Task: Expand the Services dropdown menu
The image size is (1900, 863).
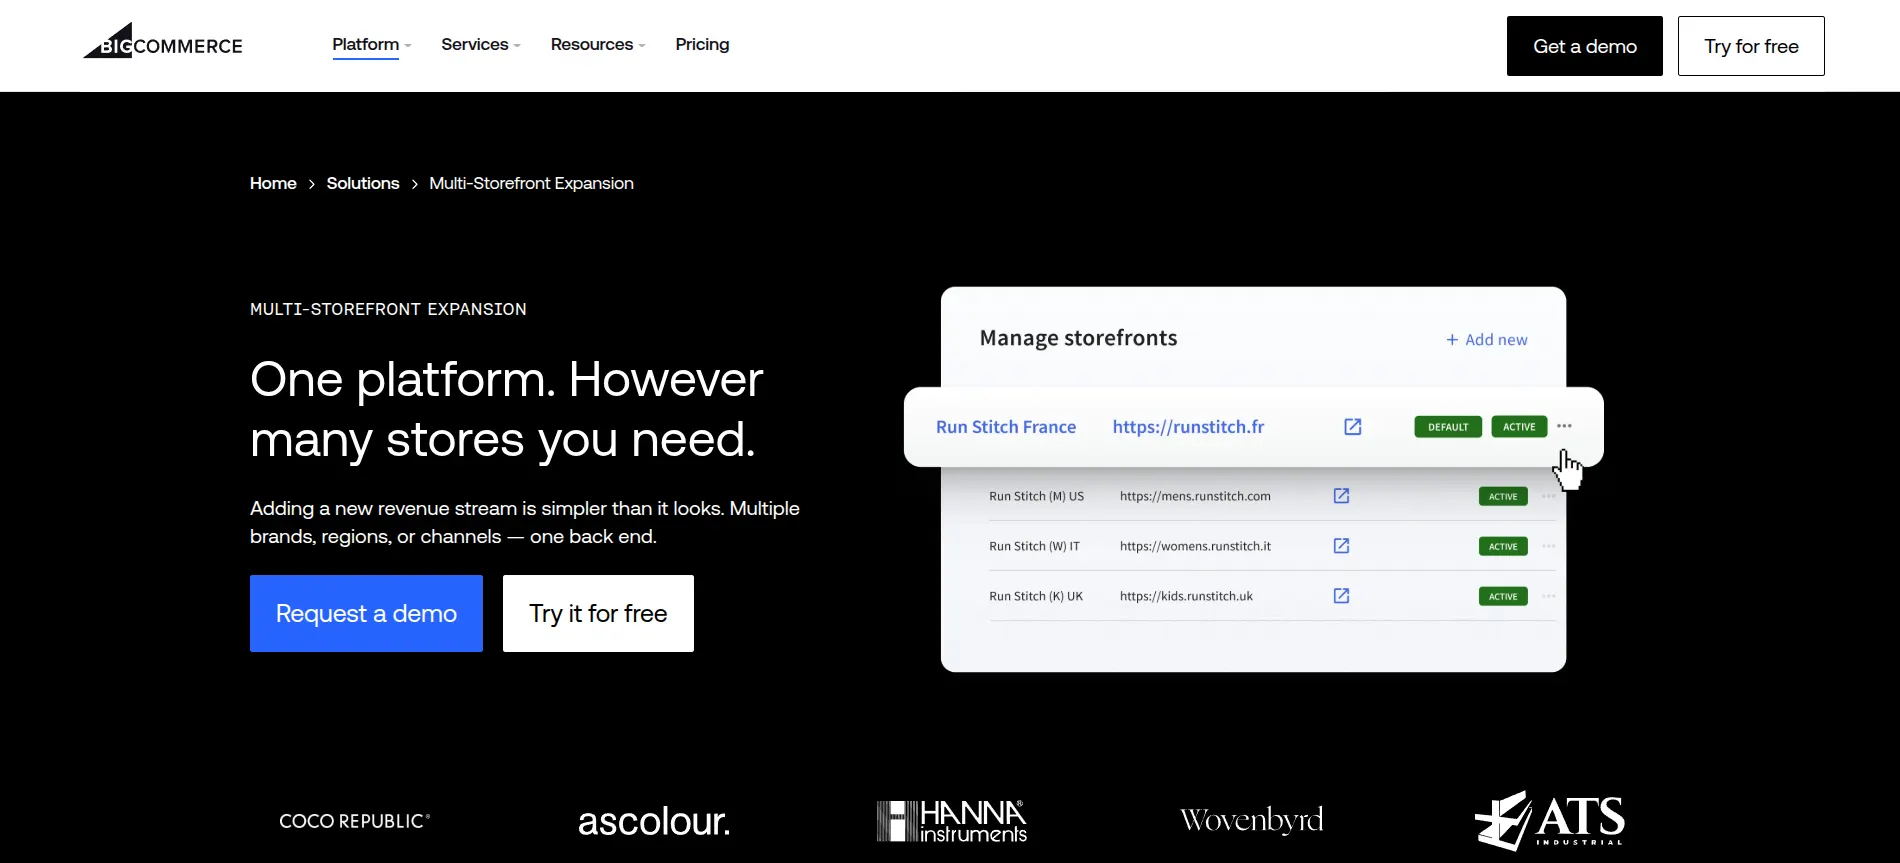Action: (481, 45)
